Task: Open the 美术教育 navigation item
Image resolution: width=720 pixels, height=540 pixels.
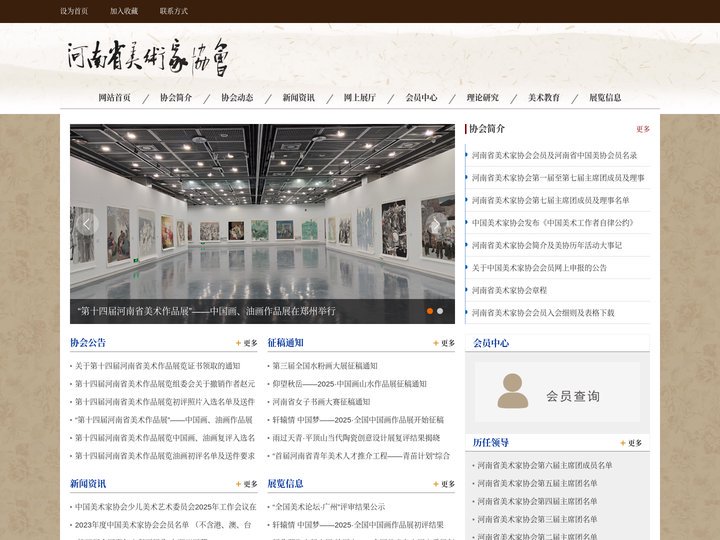Action: (x=544, y=97)
